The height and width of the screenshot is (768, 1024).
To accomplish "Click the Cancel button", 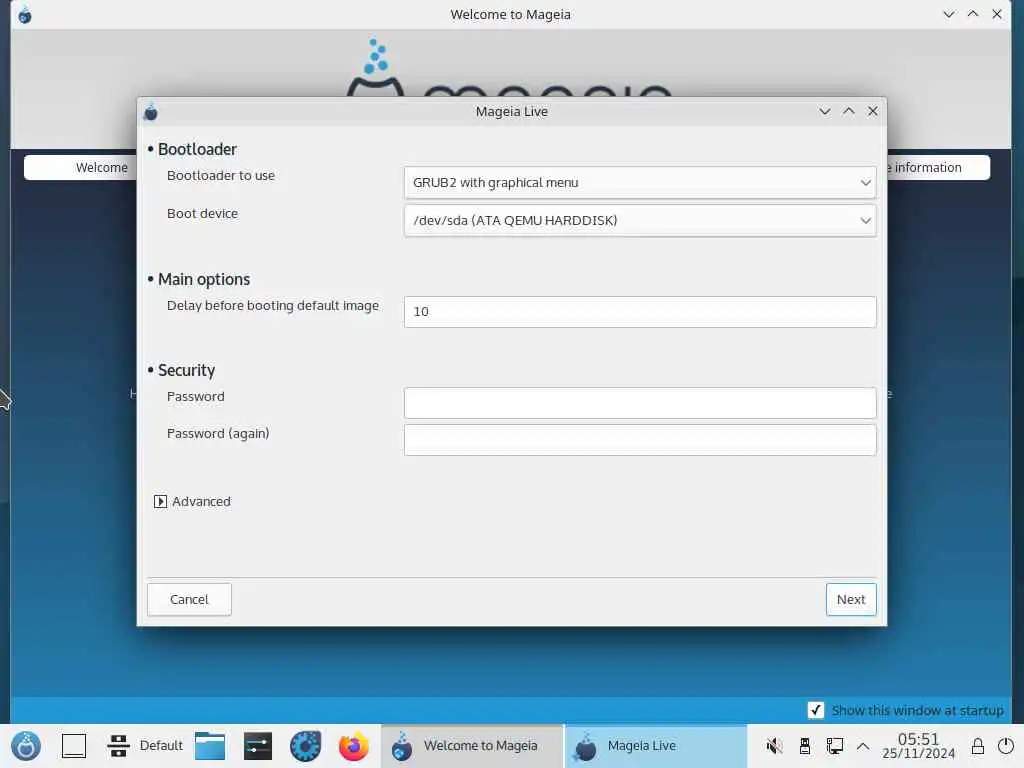I will click(x=189, y=600).
